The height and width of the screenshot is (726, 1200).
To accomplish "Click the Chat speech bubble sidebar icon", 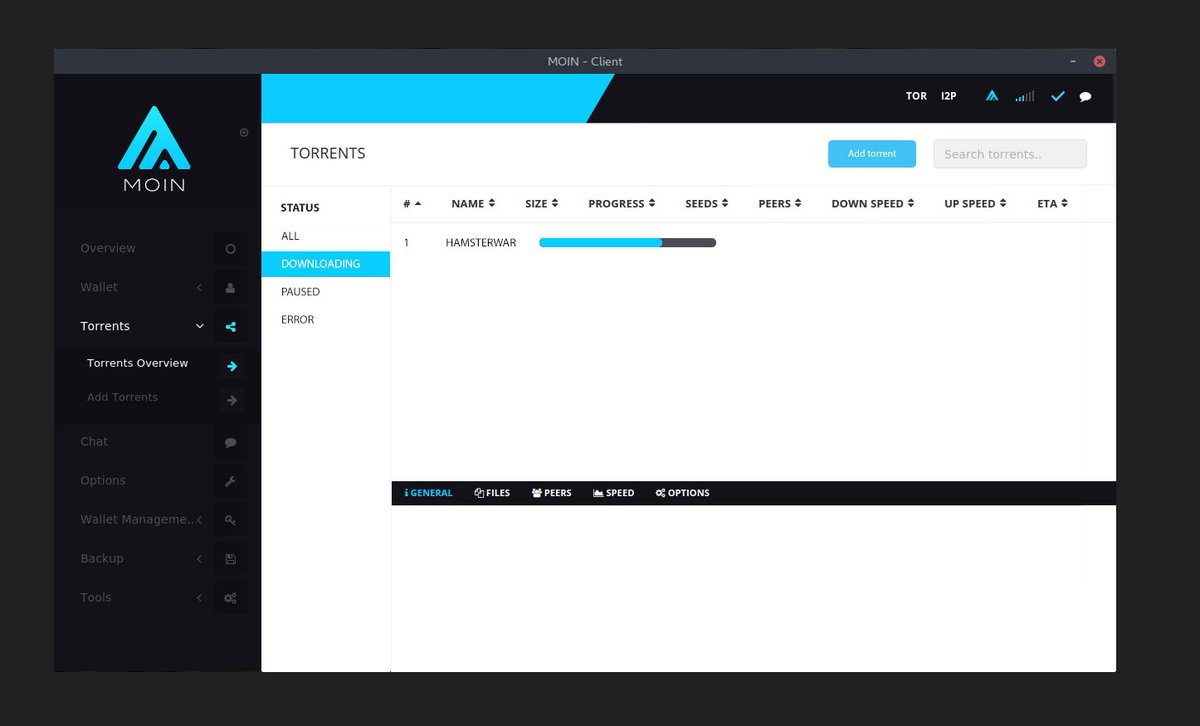I will (230, 442).
